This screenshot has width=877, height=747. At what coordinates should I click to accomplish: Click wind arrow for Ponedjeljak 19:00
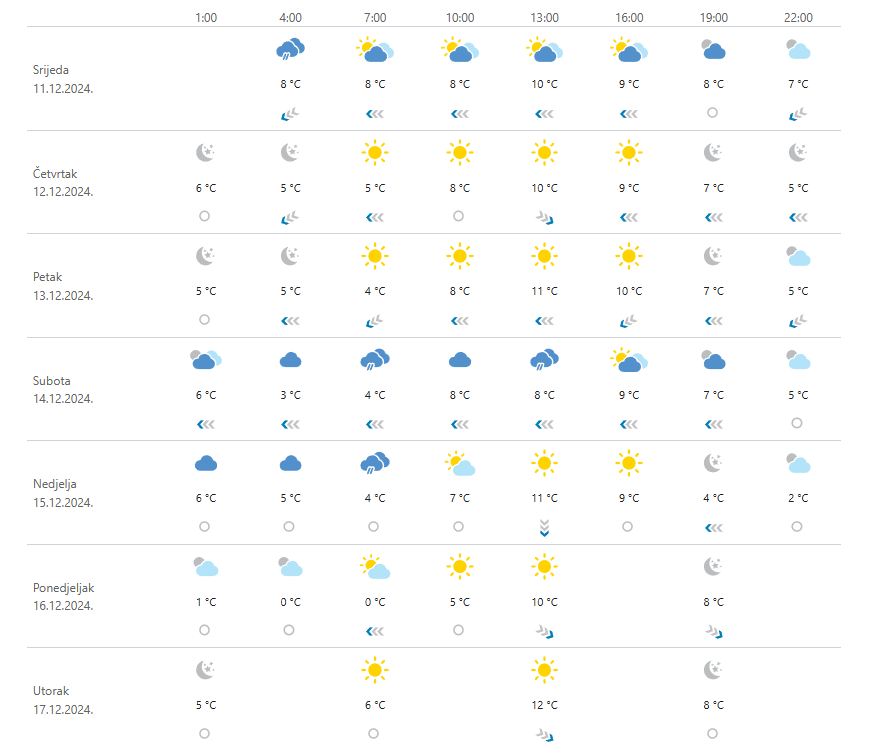[x=714, y=632]
